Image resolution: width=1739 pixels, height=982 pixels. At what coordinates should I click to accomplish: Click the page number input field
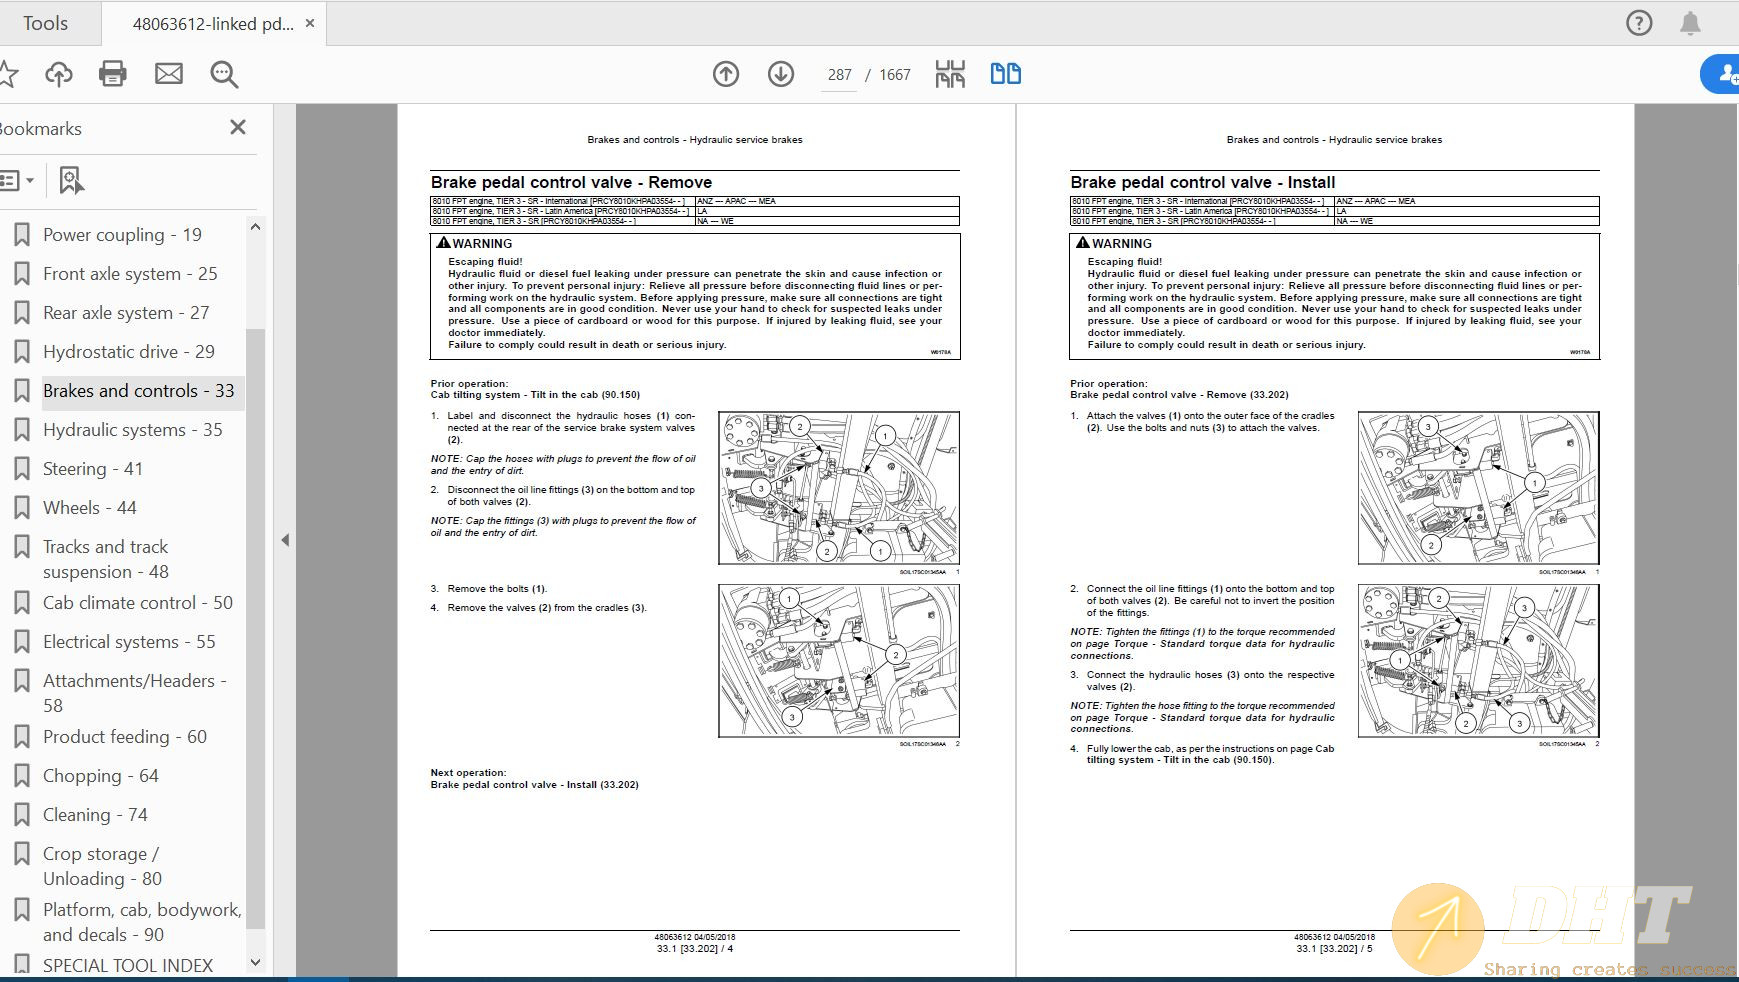point(839,75)
